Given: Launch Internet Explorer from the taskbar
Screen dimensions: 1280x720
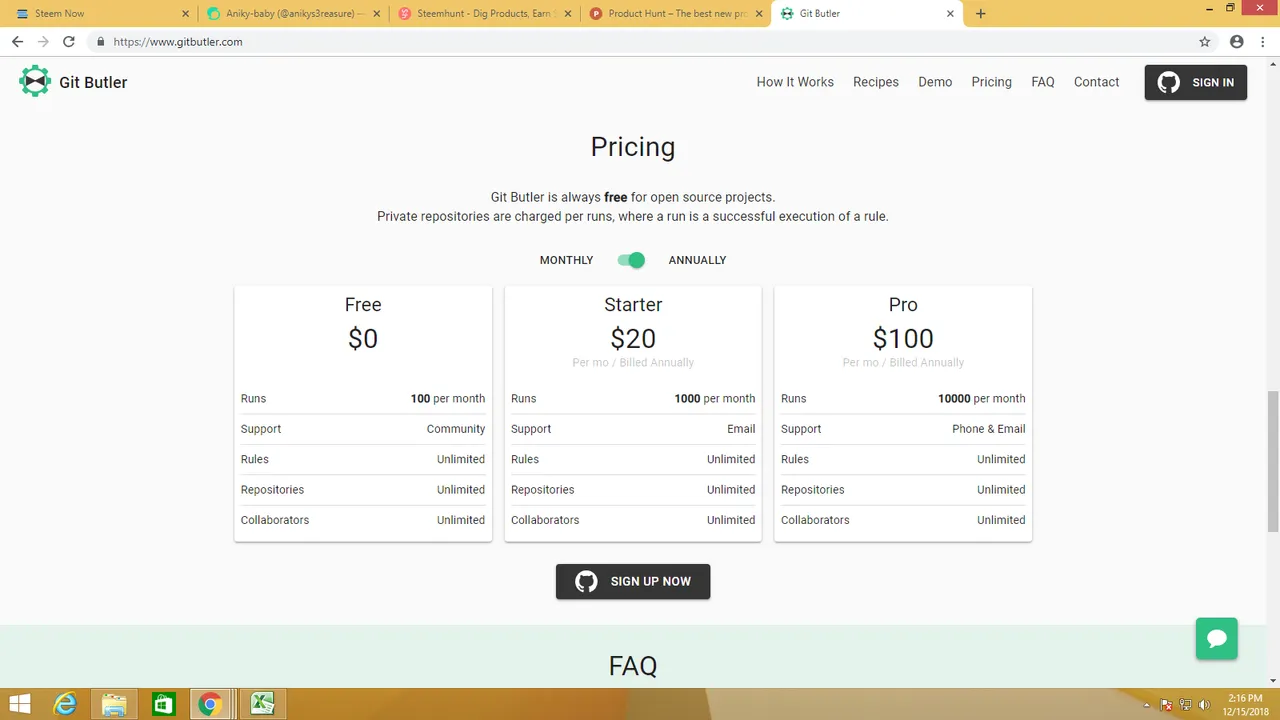Looking at the screenshot, I should [65, 704].
